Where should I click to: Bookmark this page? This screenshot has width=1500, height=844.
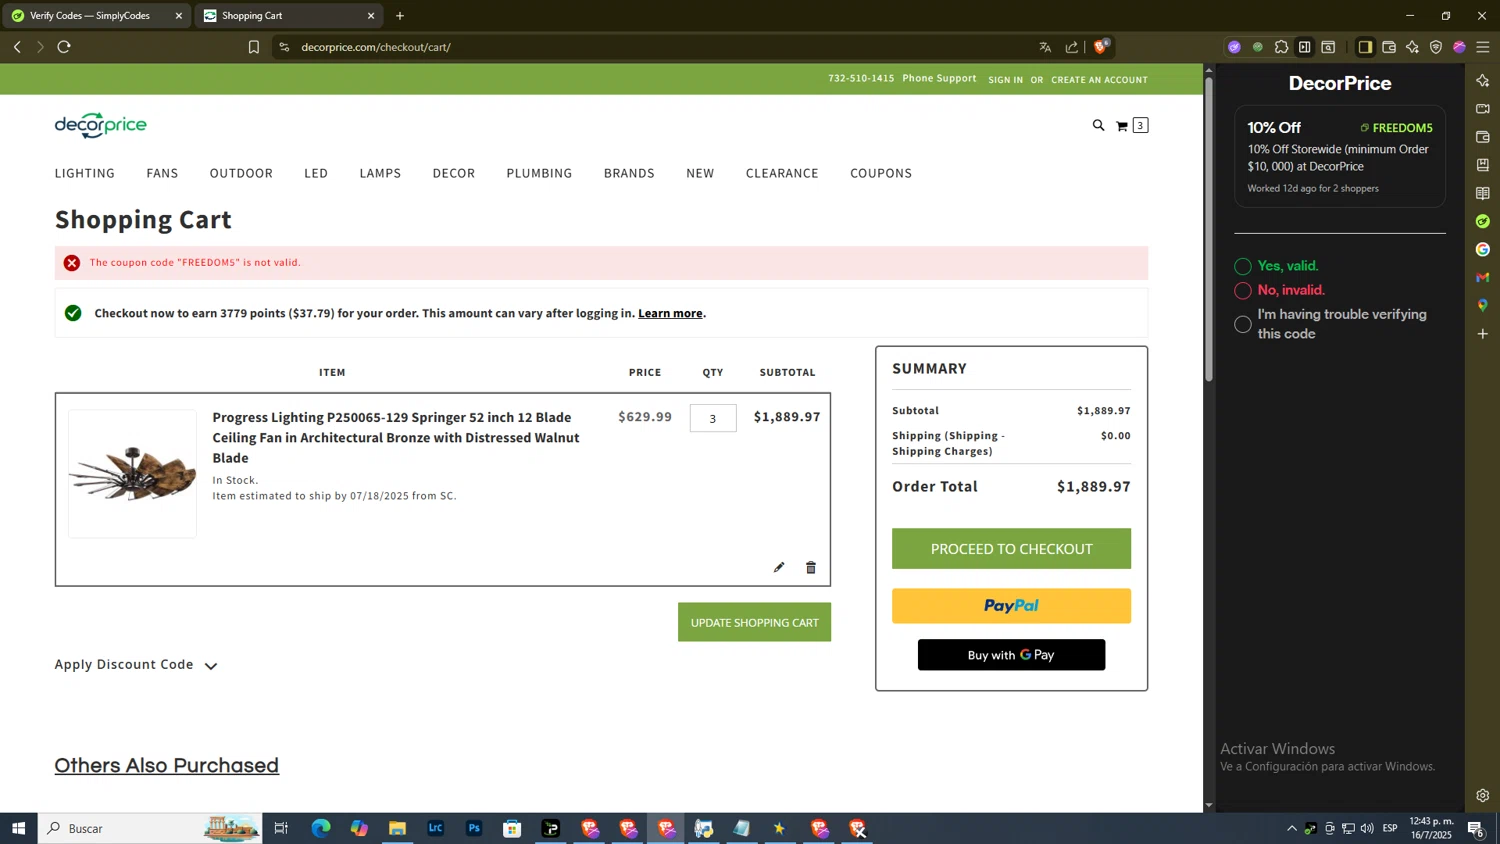254,47
